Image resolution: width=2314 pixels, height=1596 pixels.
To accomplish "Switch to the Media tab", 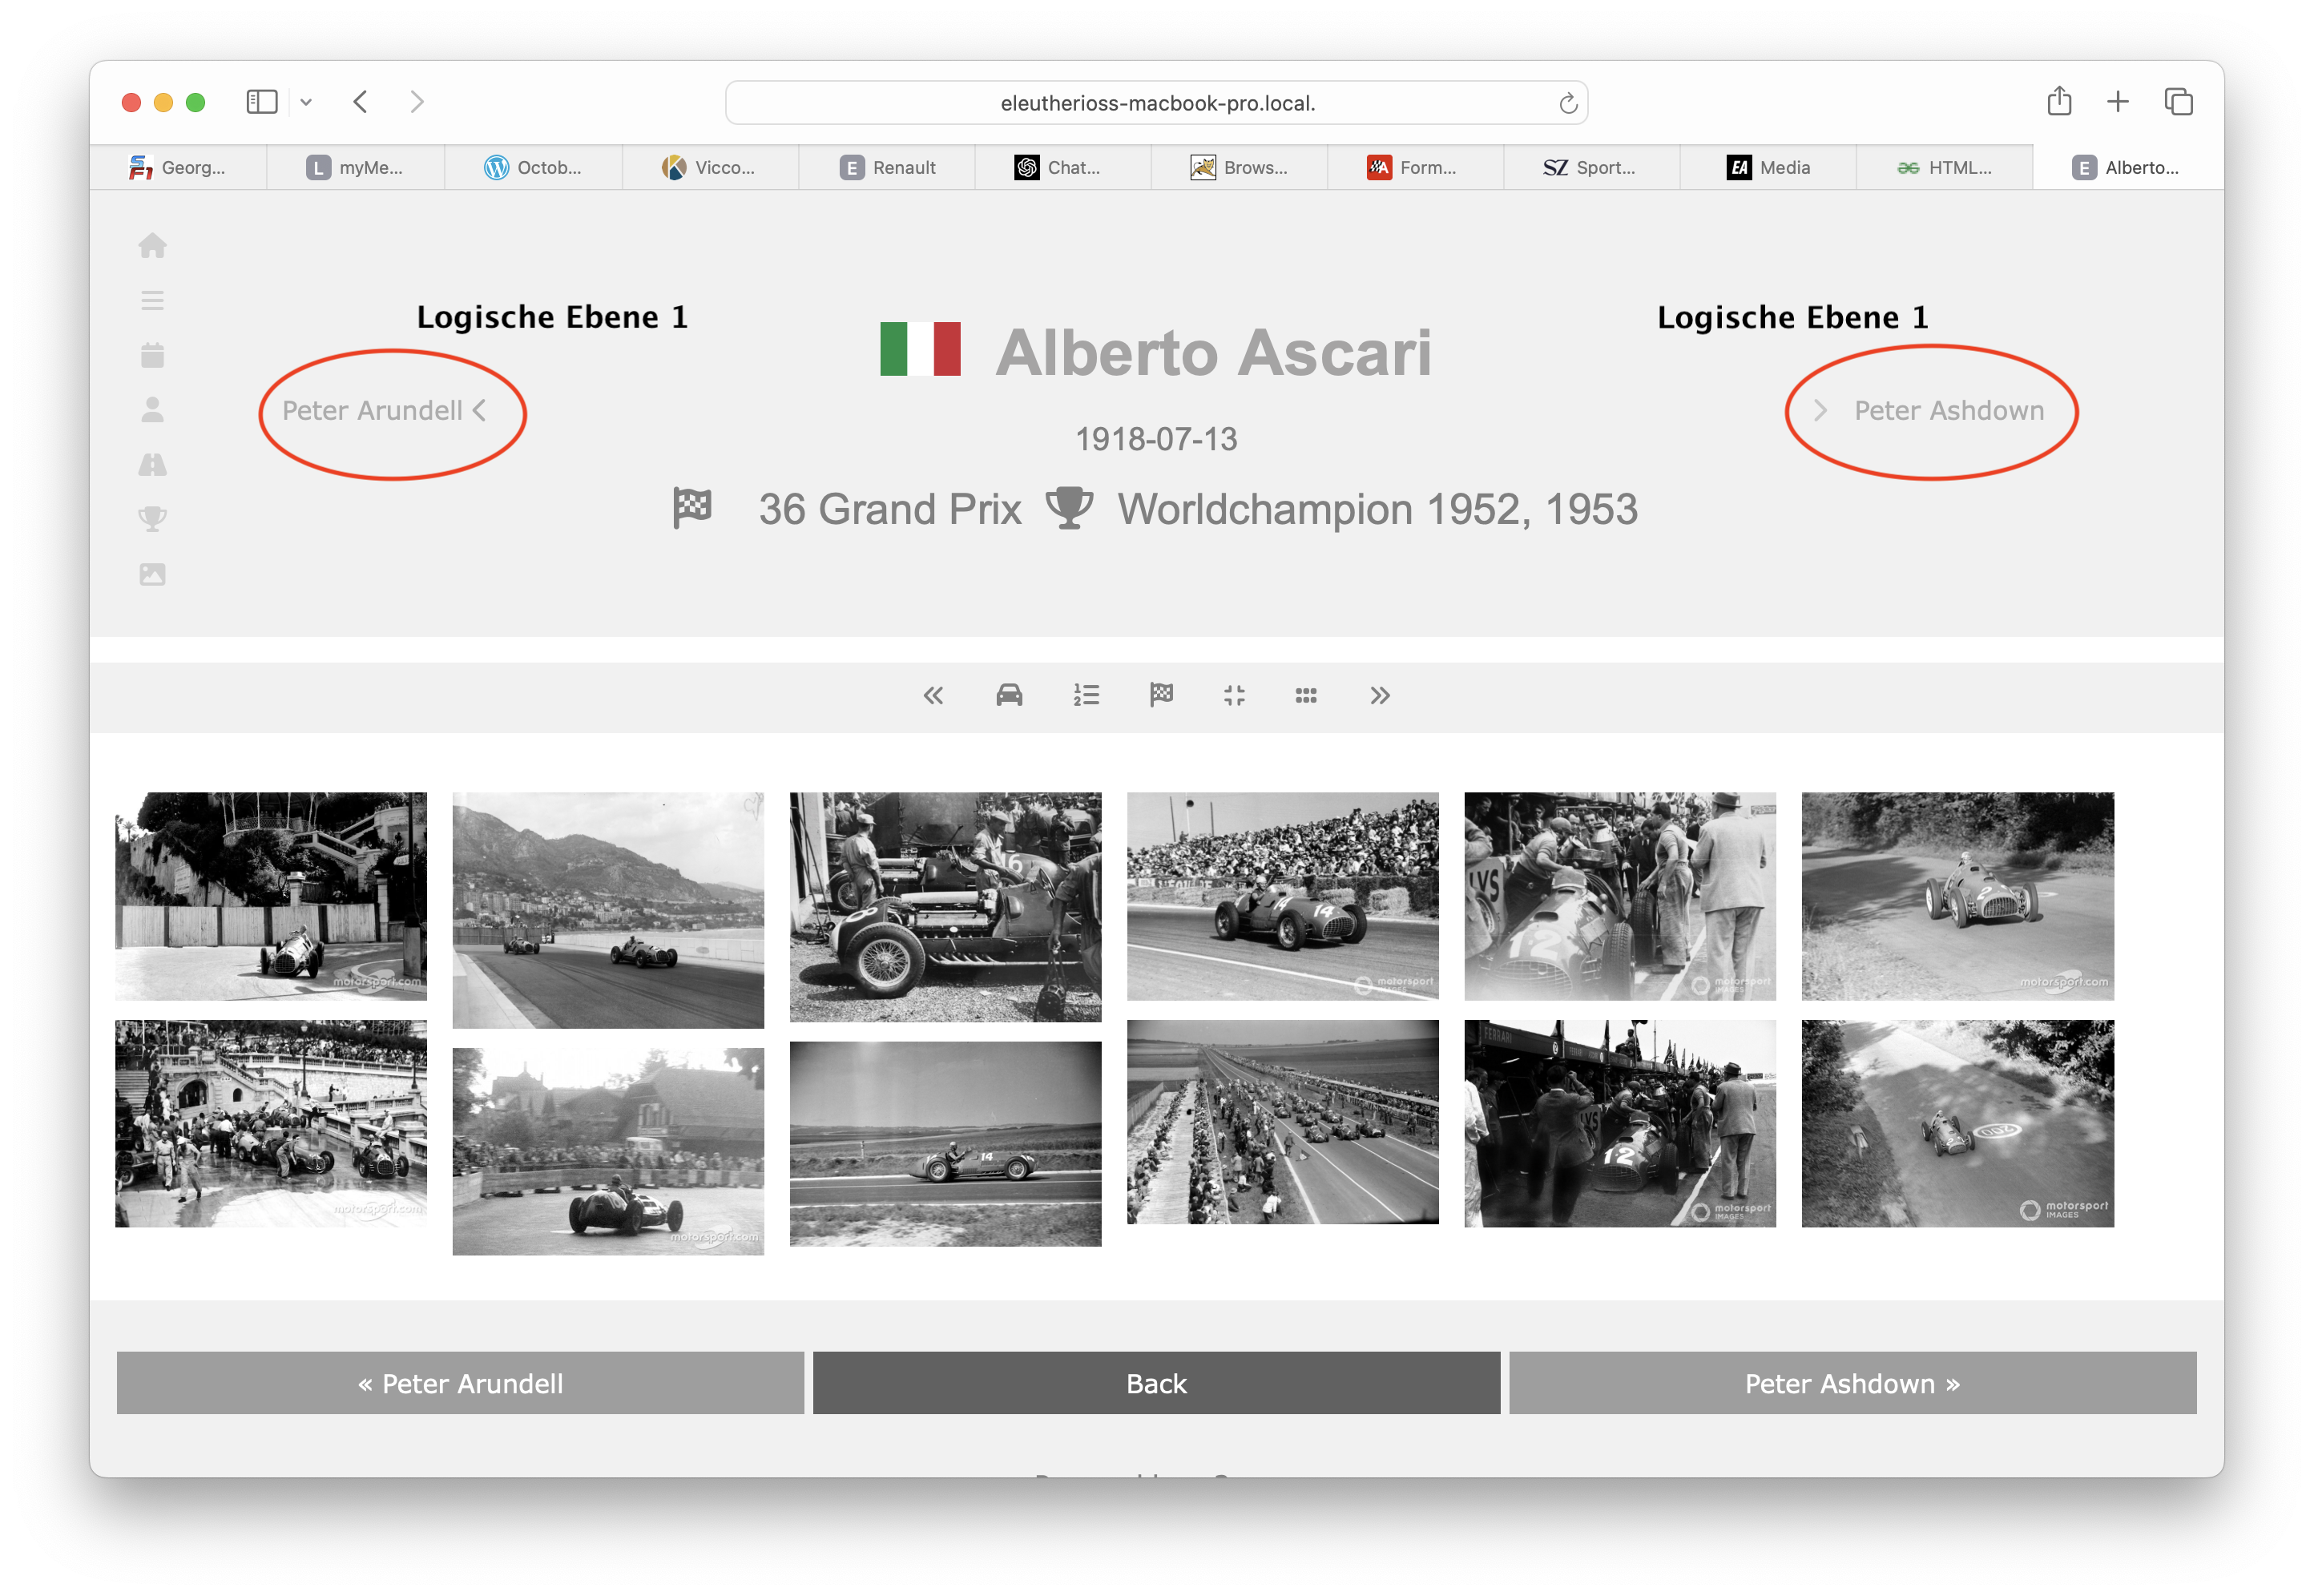I will pyautogui.click(x=1768, y=167).
